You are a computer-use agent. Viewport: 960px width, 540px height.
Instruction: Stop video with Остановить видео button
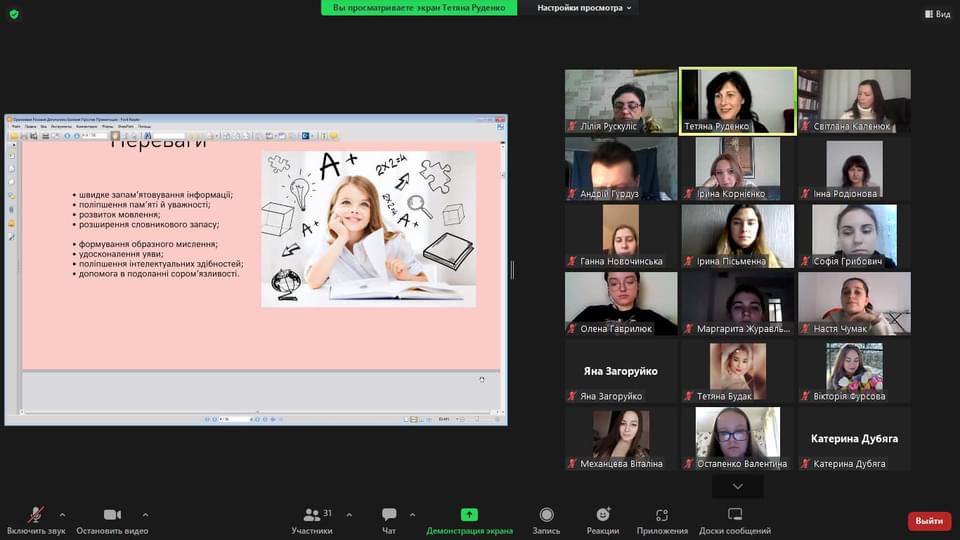coord(112,515)
